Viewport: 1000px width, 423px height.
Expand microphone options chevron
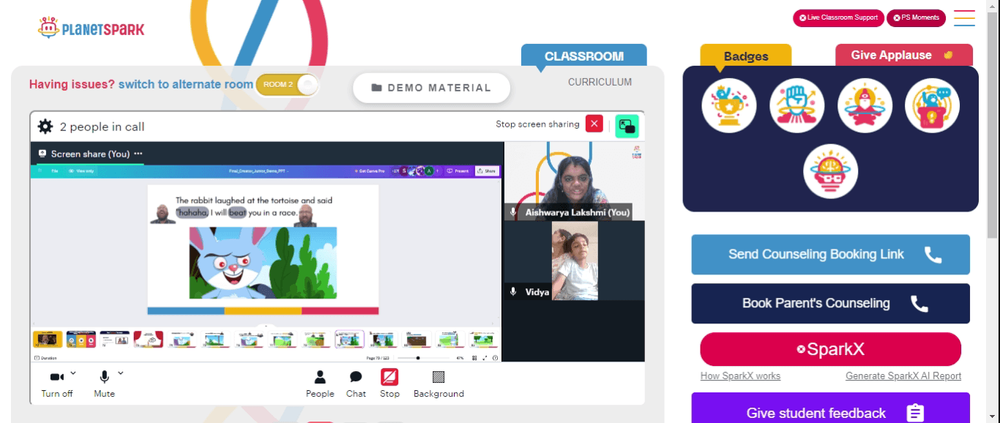[121, 373]
